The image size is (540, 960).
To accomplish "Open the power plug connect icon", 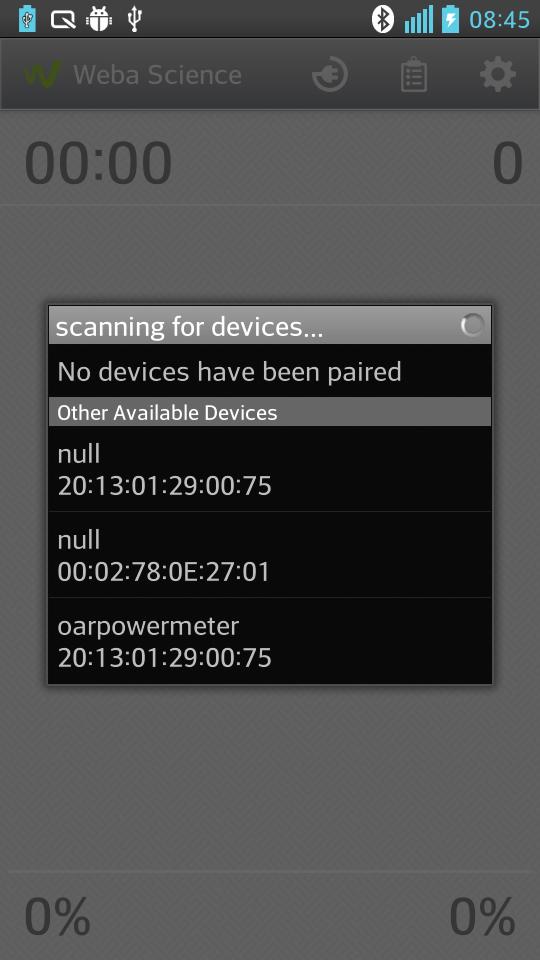I will (x=330, y=75).
